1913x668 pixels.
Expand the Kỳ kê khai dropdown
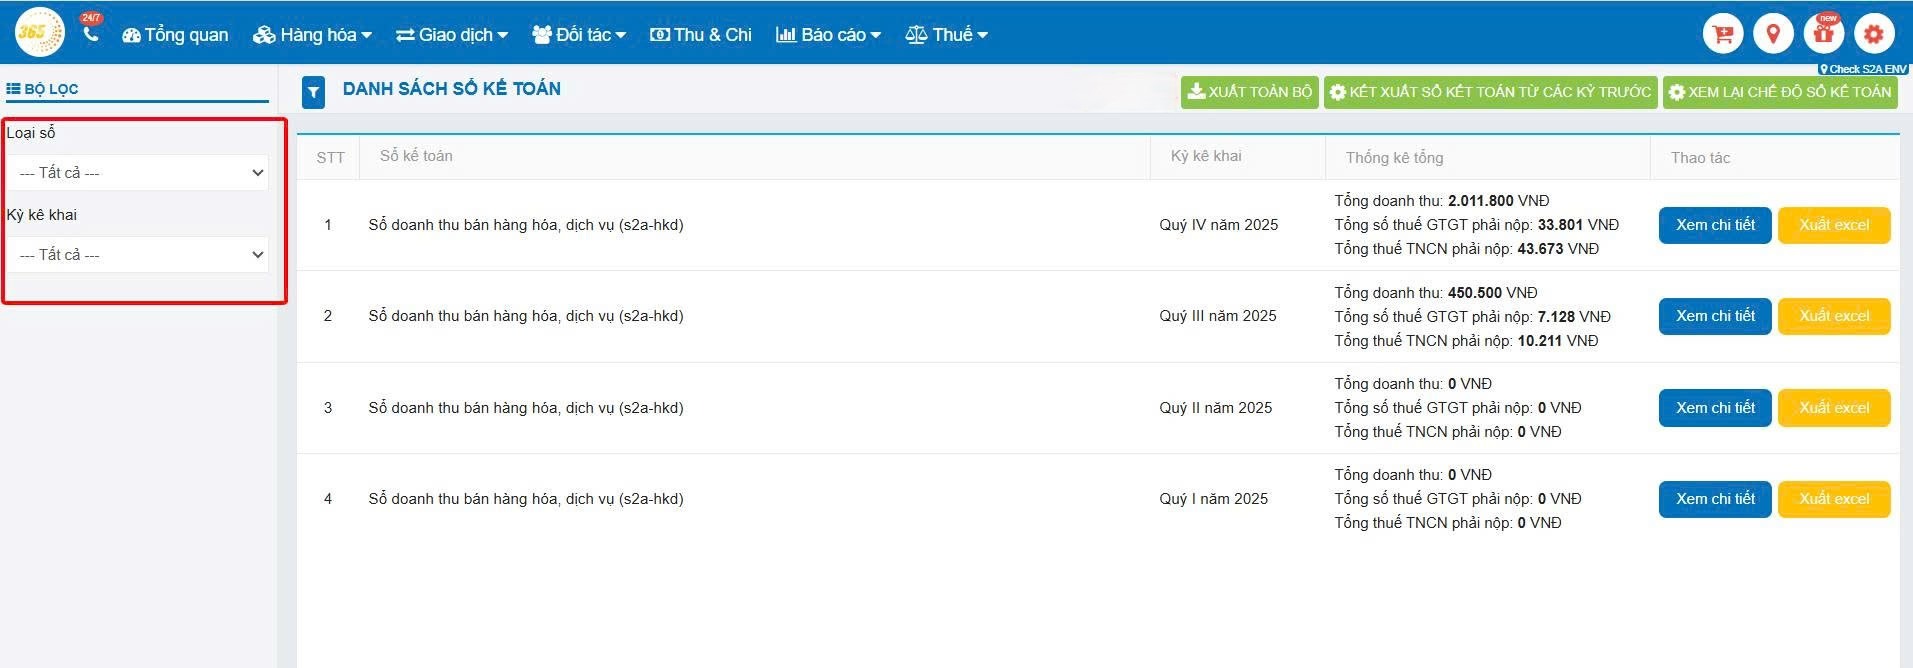[x=138, y=255]
